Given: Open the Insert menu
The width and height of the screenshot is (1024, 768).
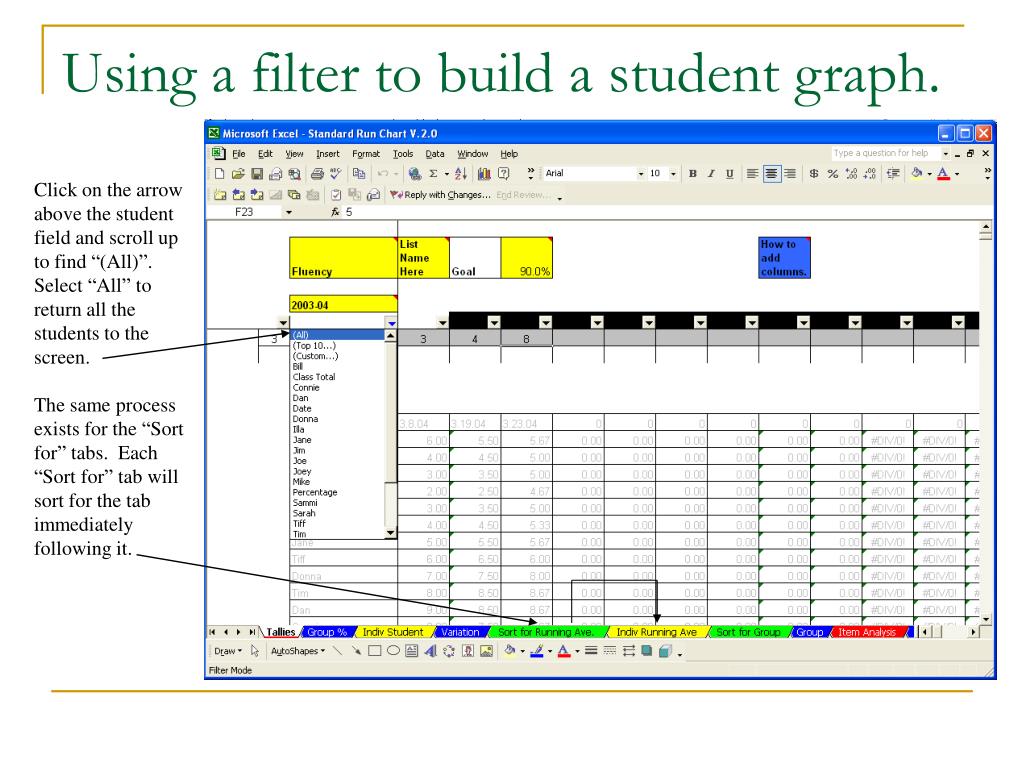Looking at the screenshot, I should point(328,154).
